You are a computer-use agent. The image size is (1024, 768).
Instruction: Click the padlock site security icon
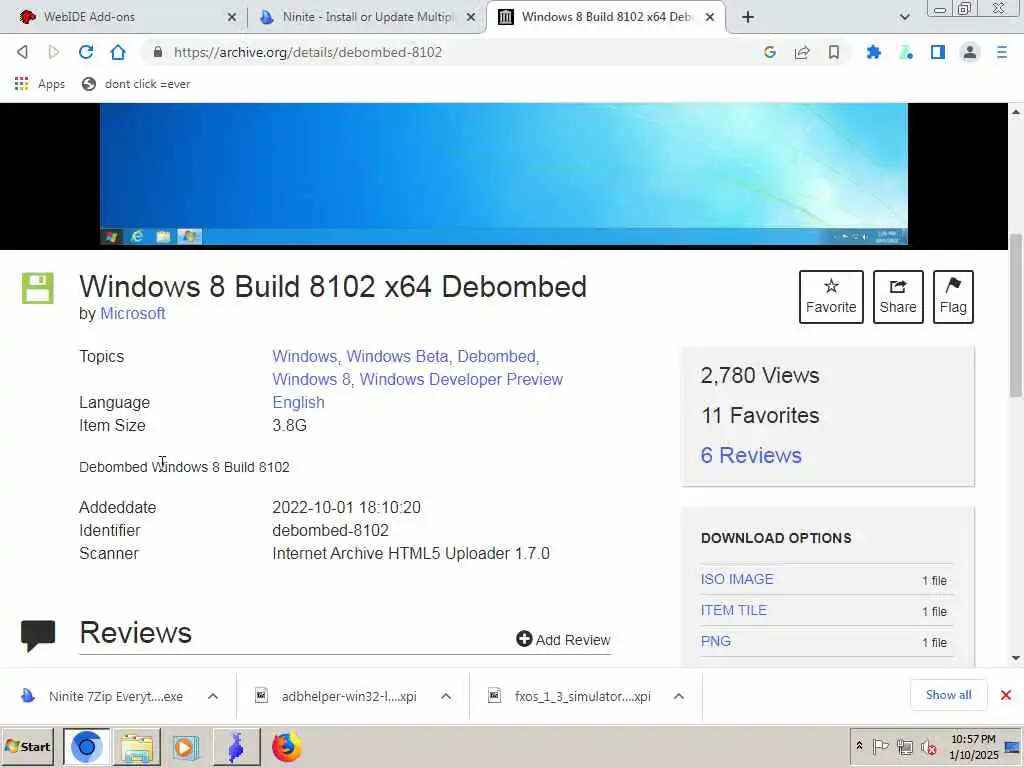pos(157,52)
